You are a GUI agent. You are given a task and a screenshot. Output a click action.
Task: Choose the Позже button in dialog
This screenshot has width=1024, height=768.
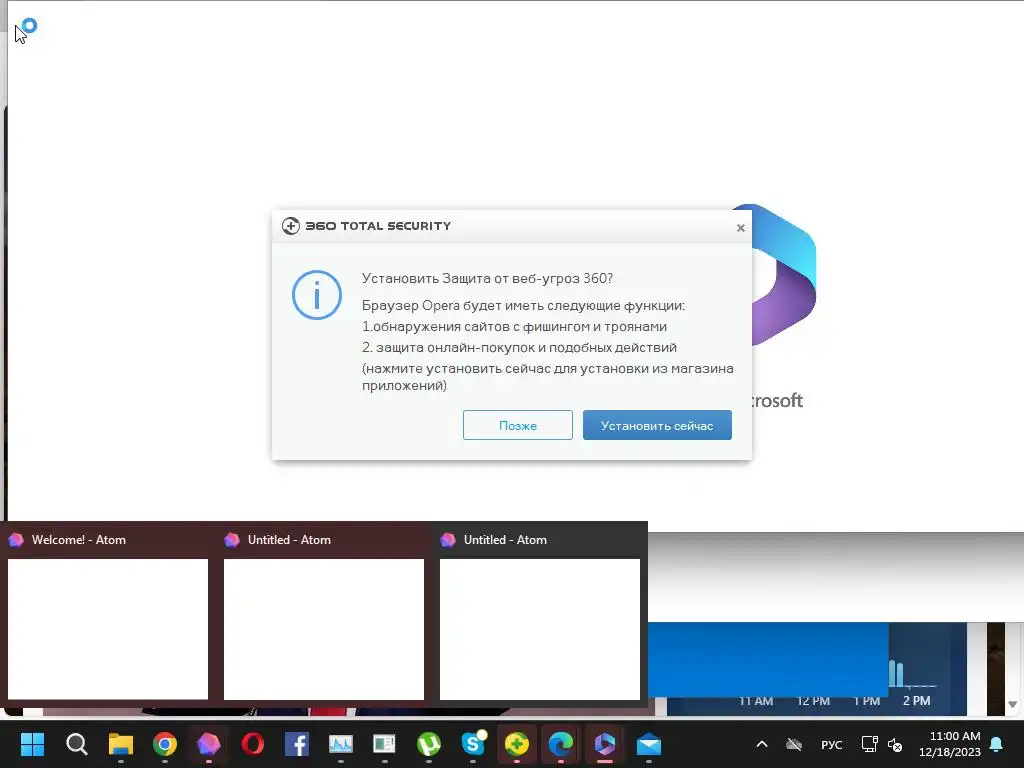[518, 425]
